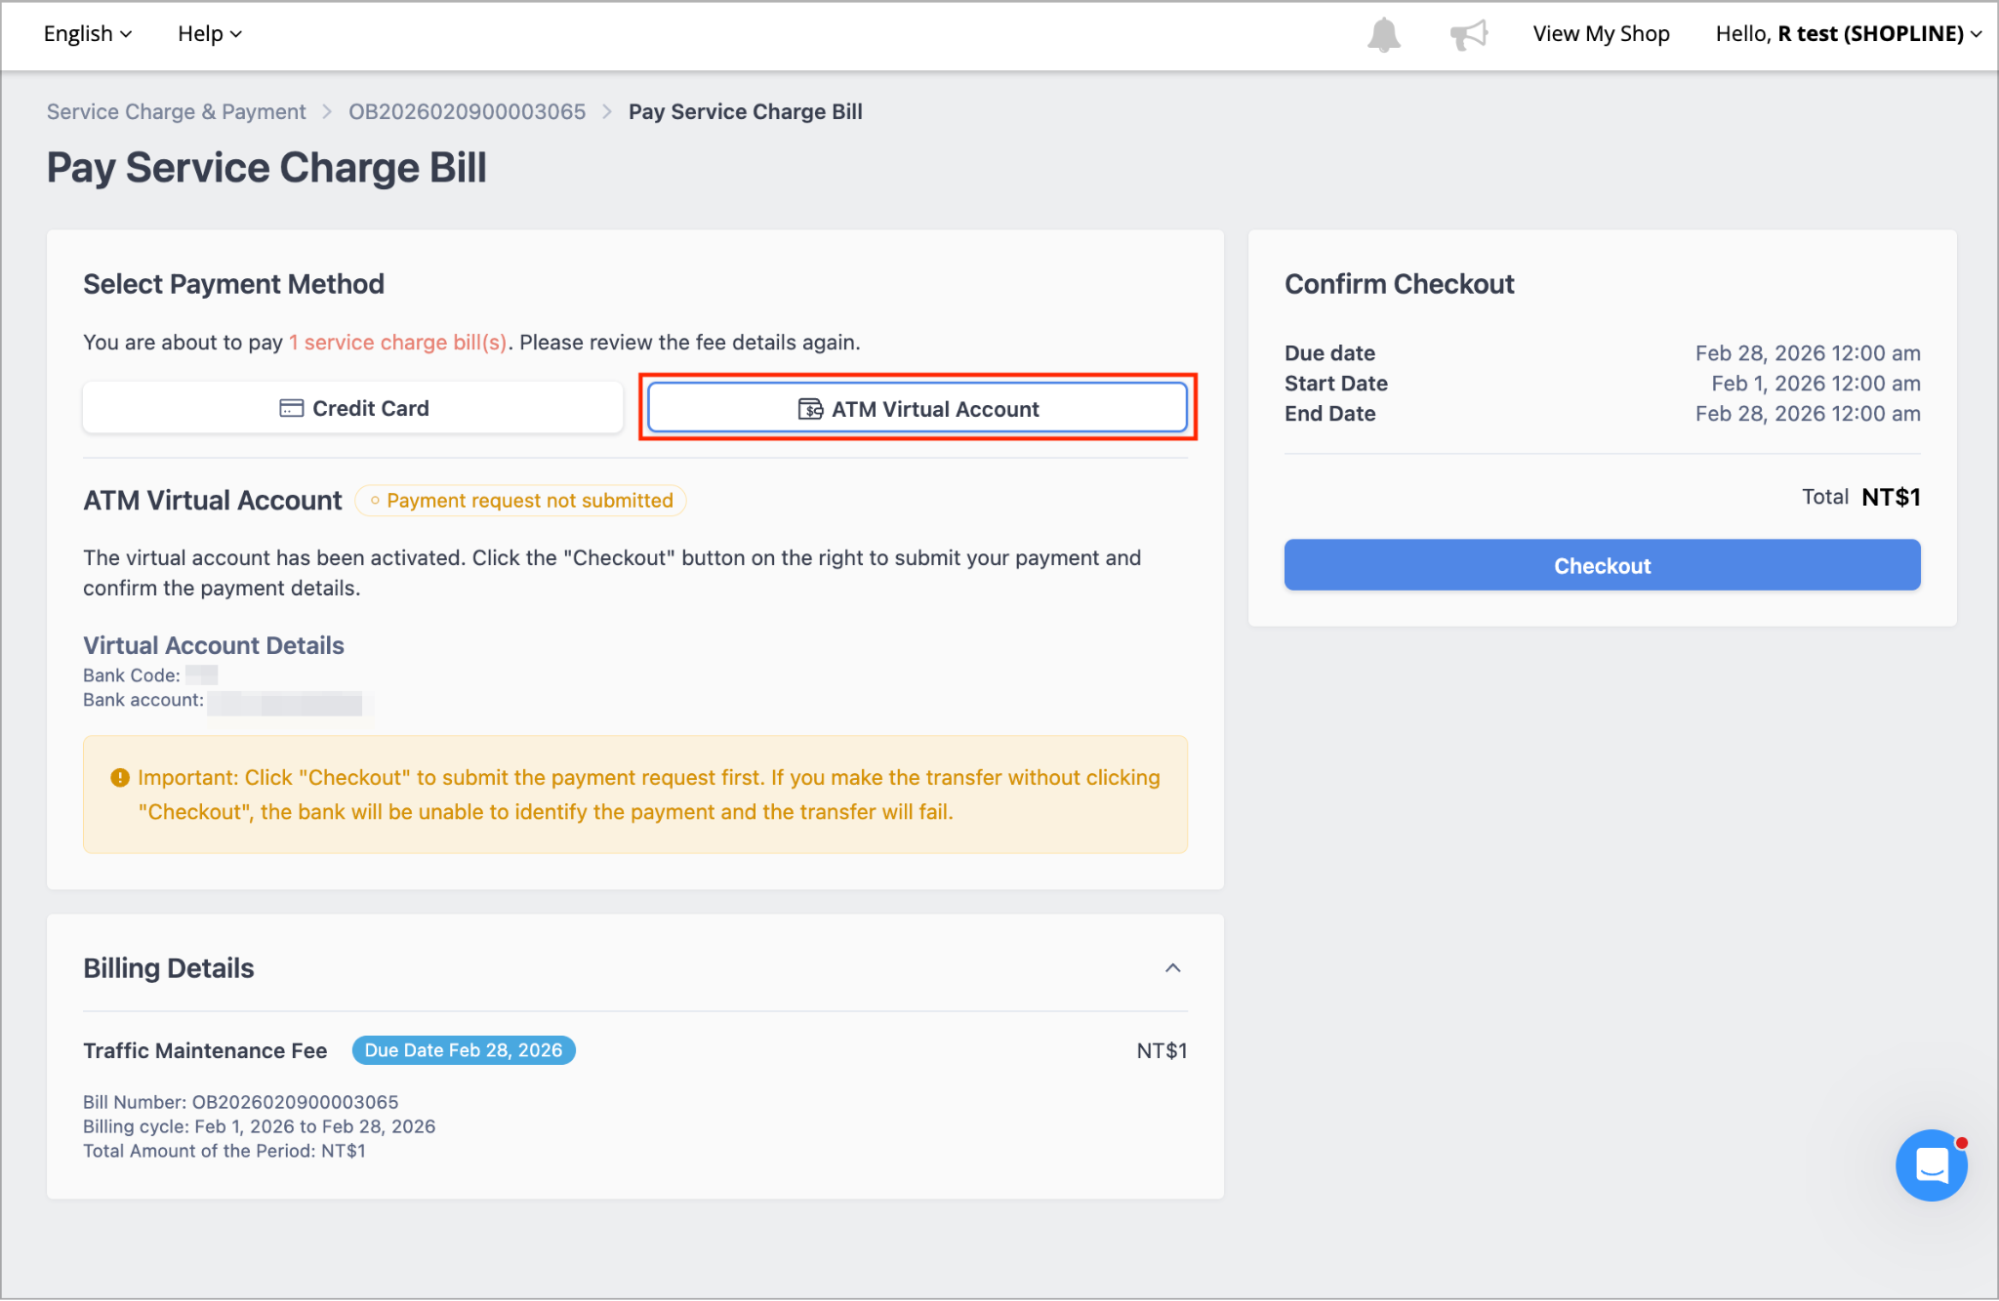
Task: Click the ATM wallet icon
Action: pos(810,409)
